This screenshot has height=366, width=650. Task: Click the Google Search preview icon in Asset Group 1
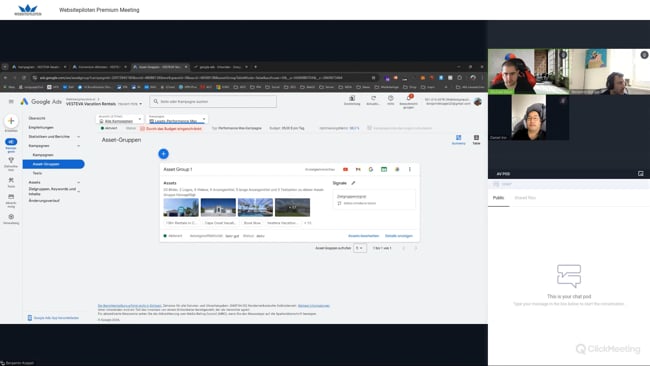coord(371,170)
